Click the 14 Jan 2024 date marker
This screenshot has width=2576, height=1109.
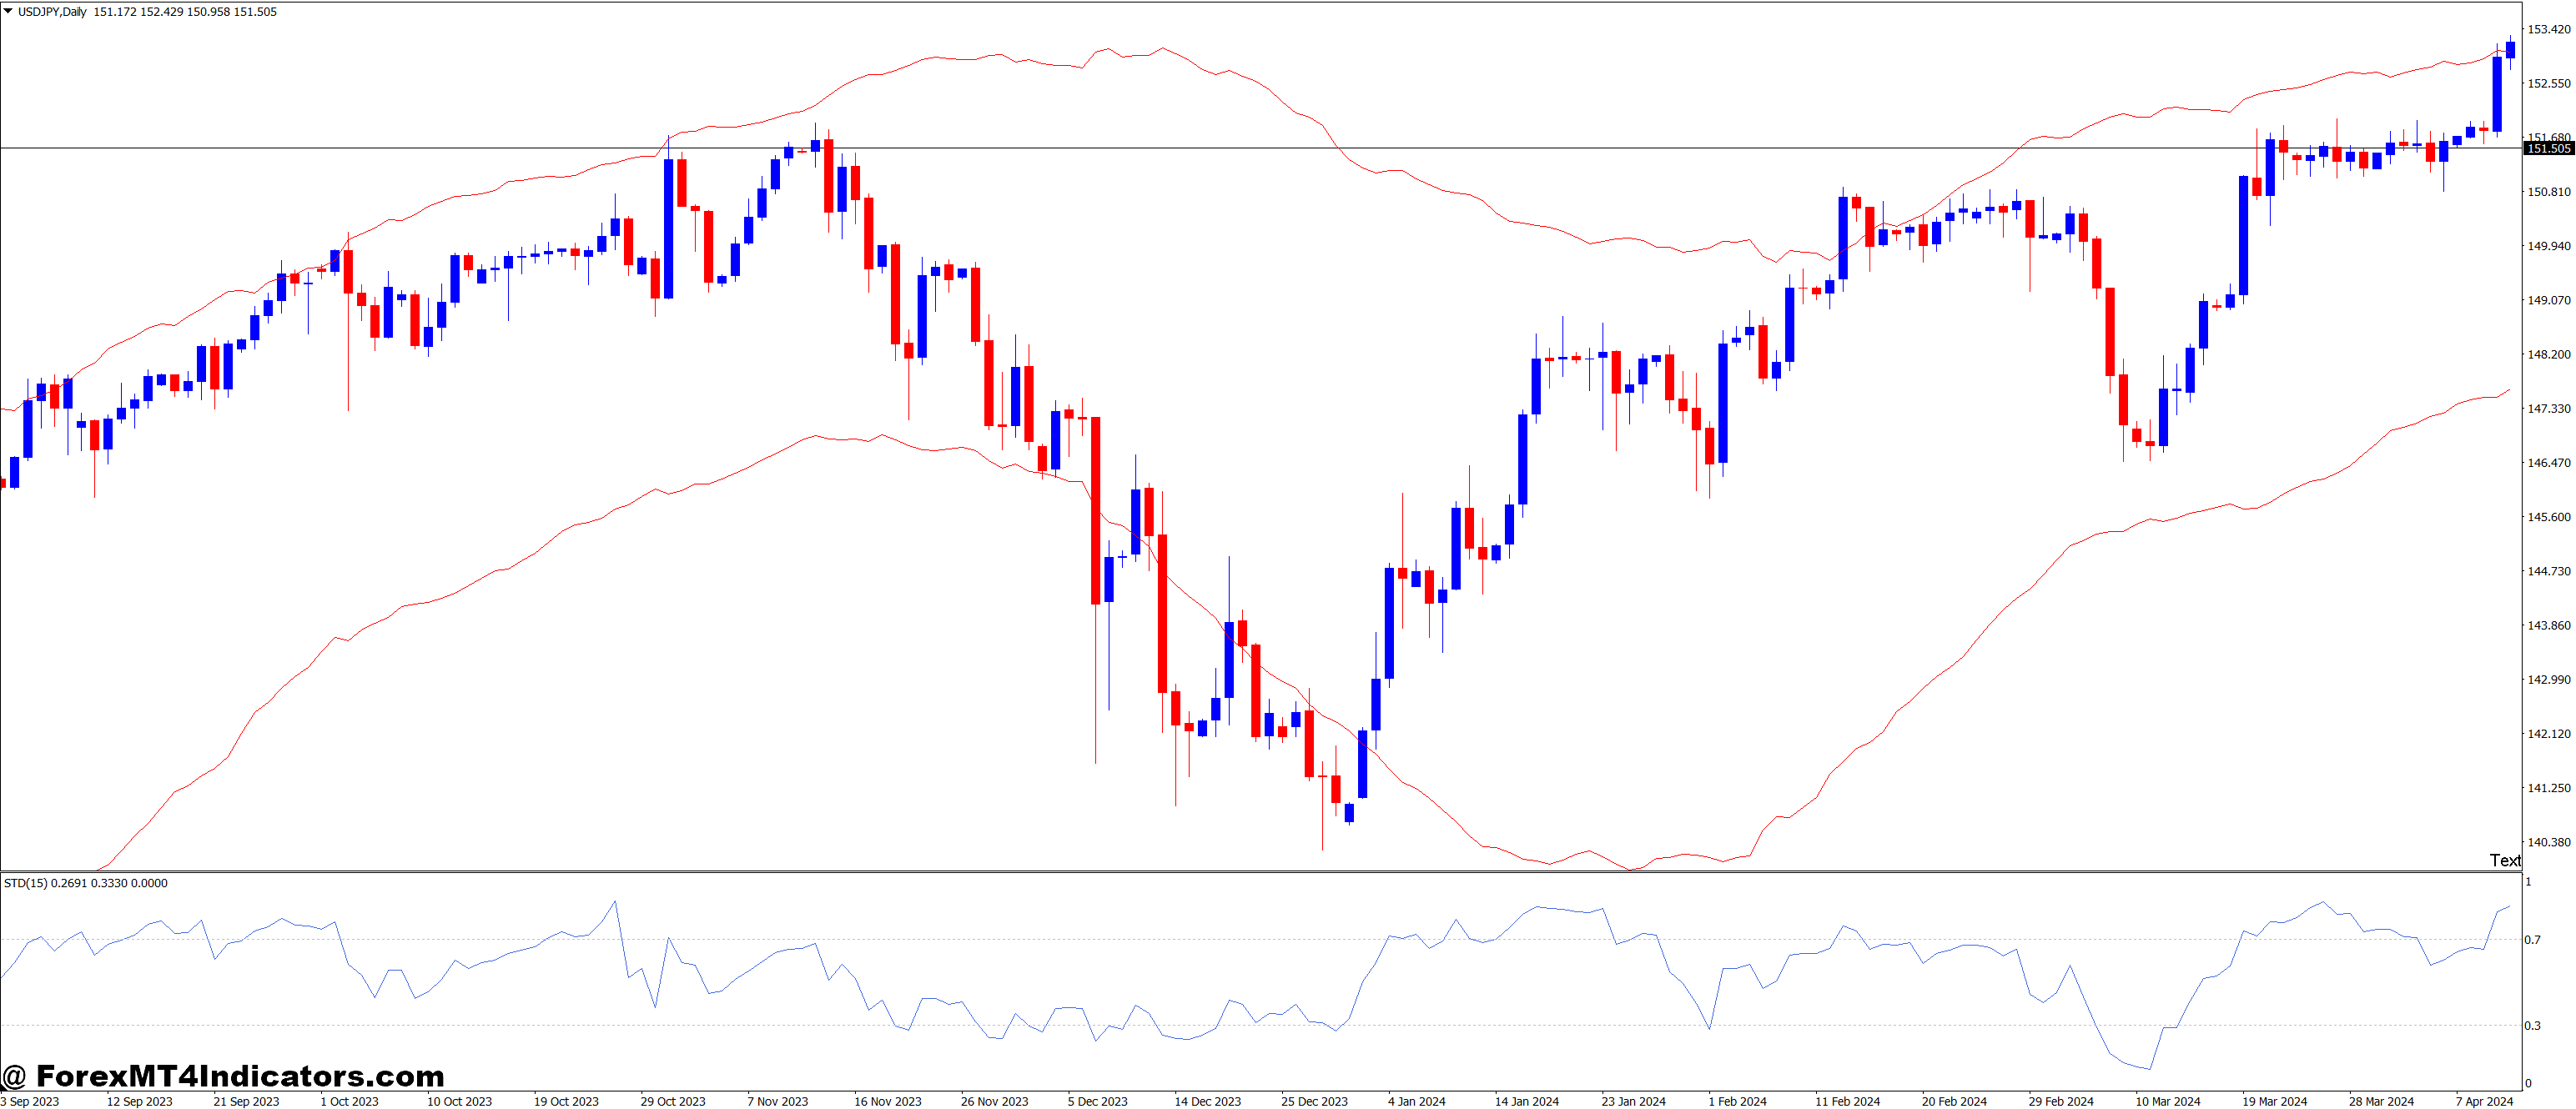point(1526,1101)
